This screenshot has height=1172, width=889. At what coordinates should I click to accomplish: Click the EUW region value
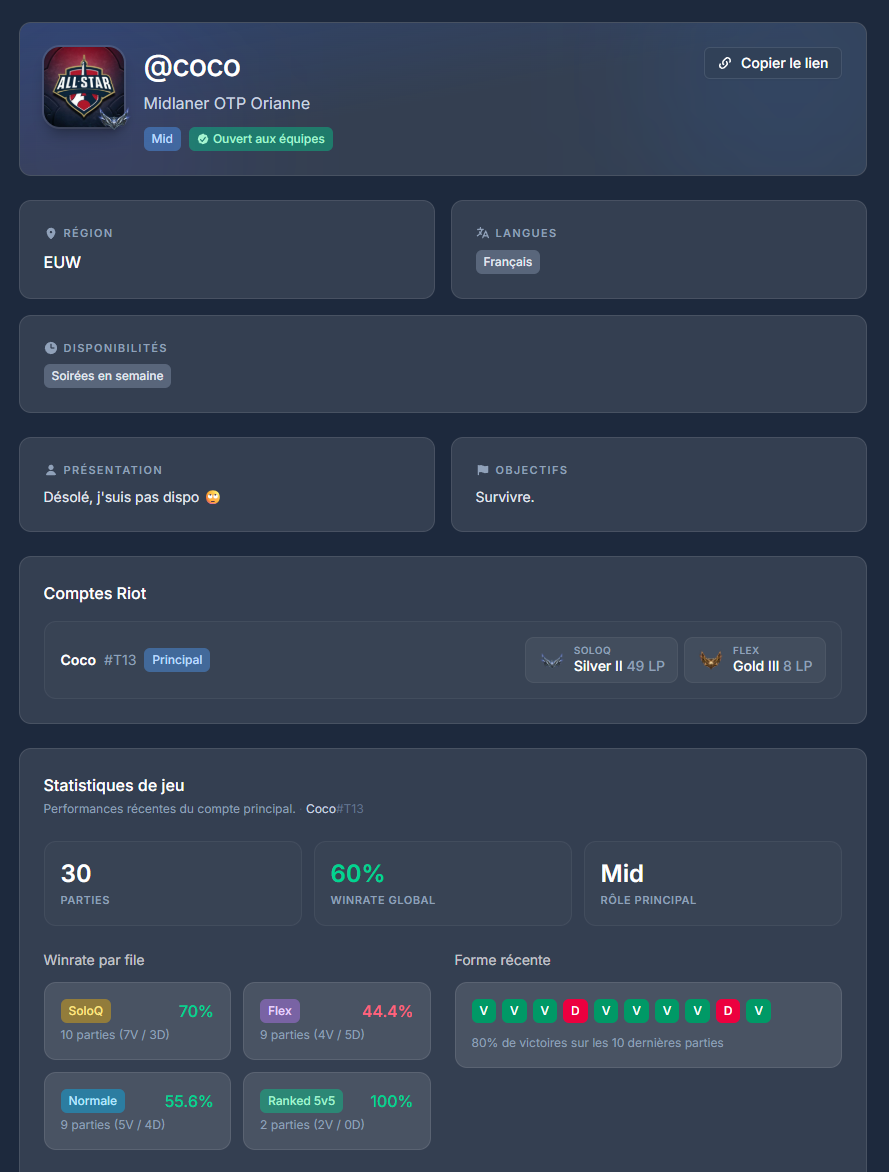point(62,262)
